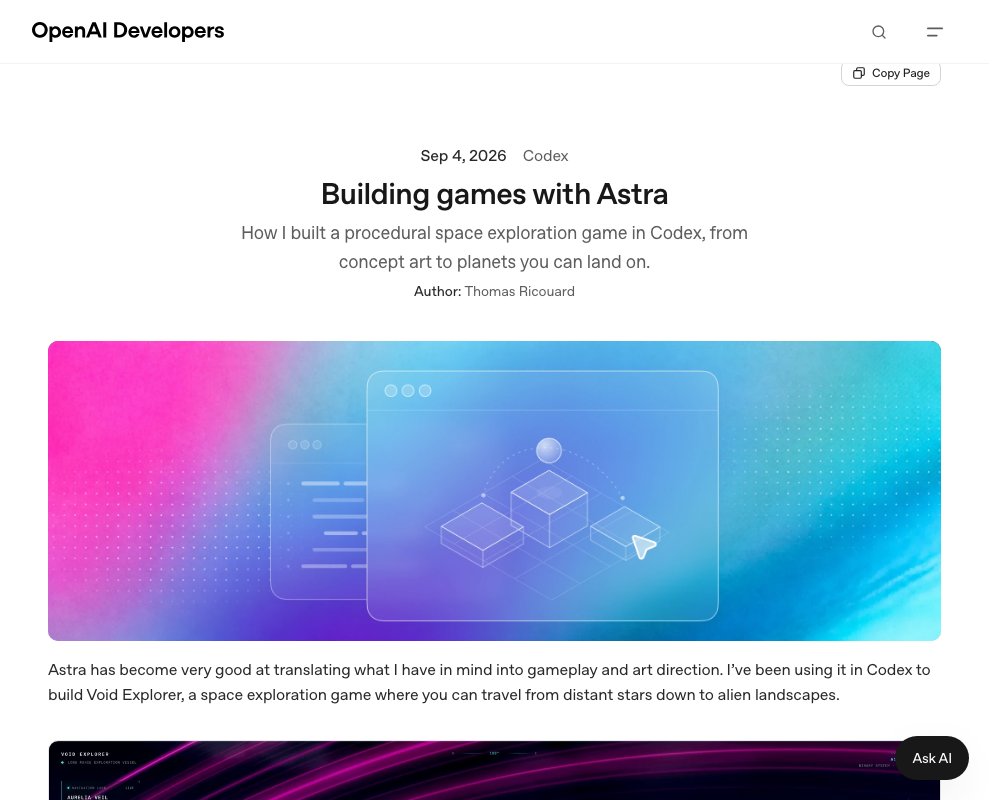Click the Void Explorer game screenshot
Screen dimensions: 1000x800
click(494, 771)
